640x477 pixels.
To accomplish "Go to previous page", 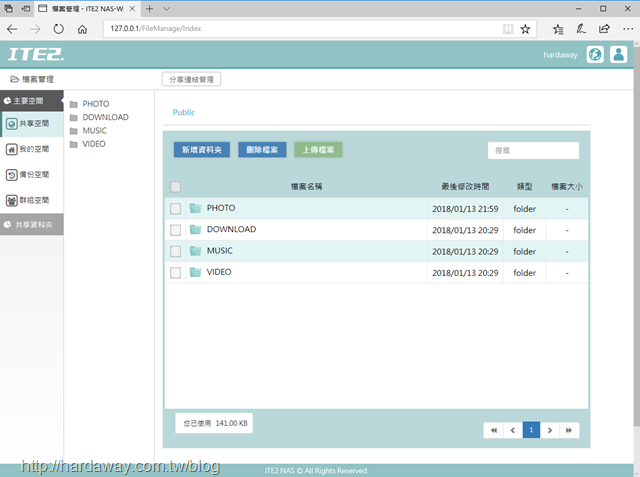I will tap(513, 430).
